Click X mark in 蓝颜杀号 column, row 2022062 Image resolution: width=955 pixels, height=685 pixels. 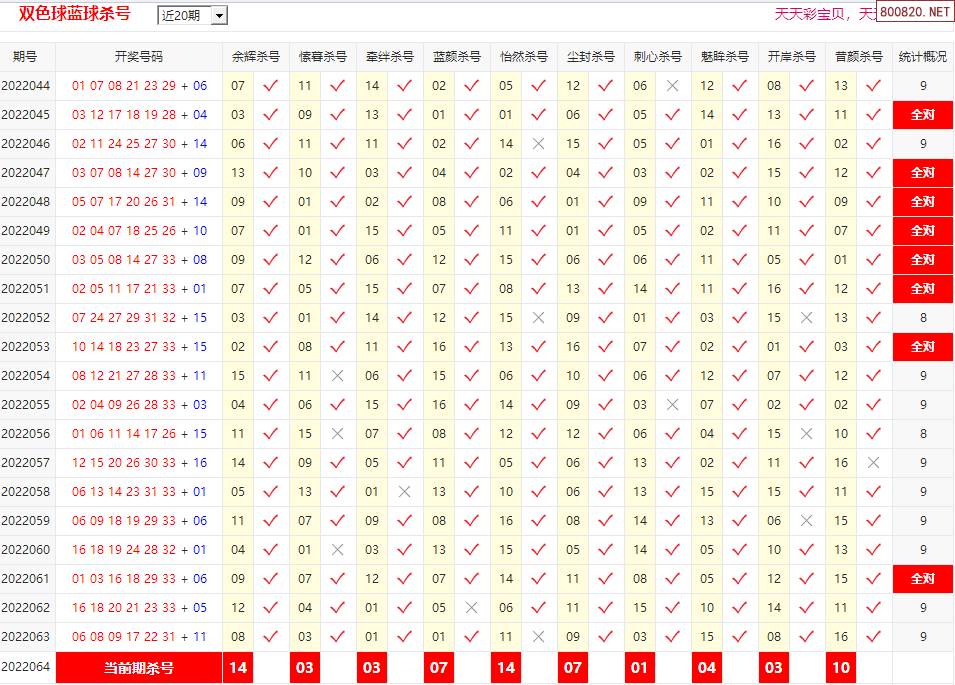pyautogui.click(x=471, y=608)
